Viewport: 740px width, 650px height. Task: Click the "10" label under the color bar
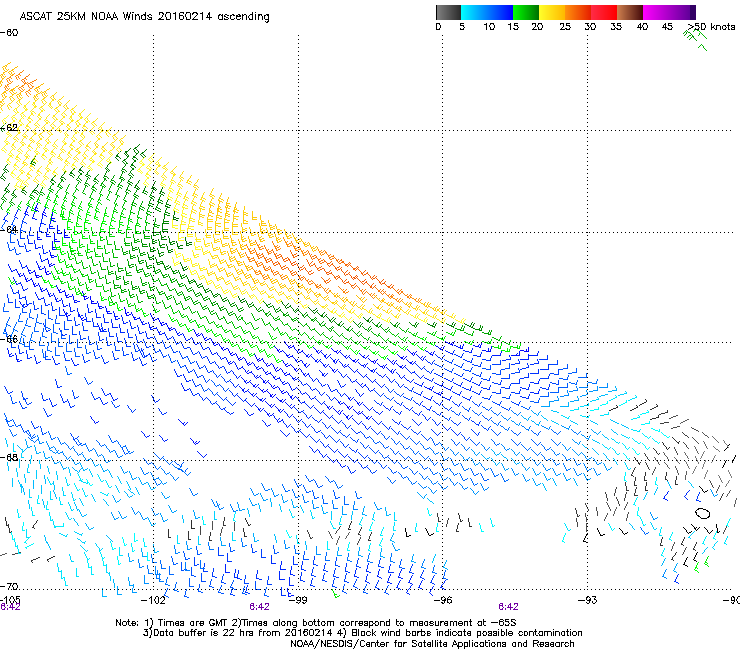(489, 27)
